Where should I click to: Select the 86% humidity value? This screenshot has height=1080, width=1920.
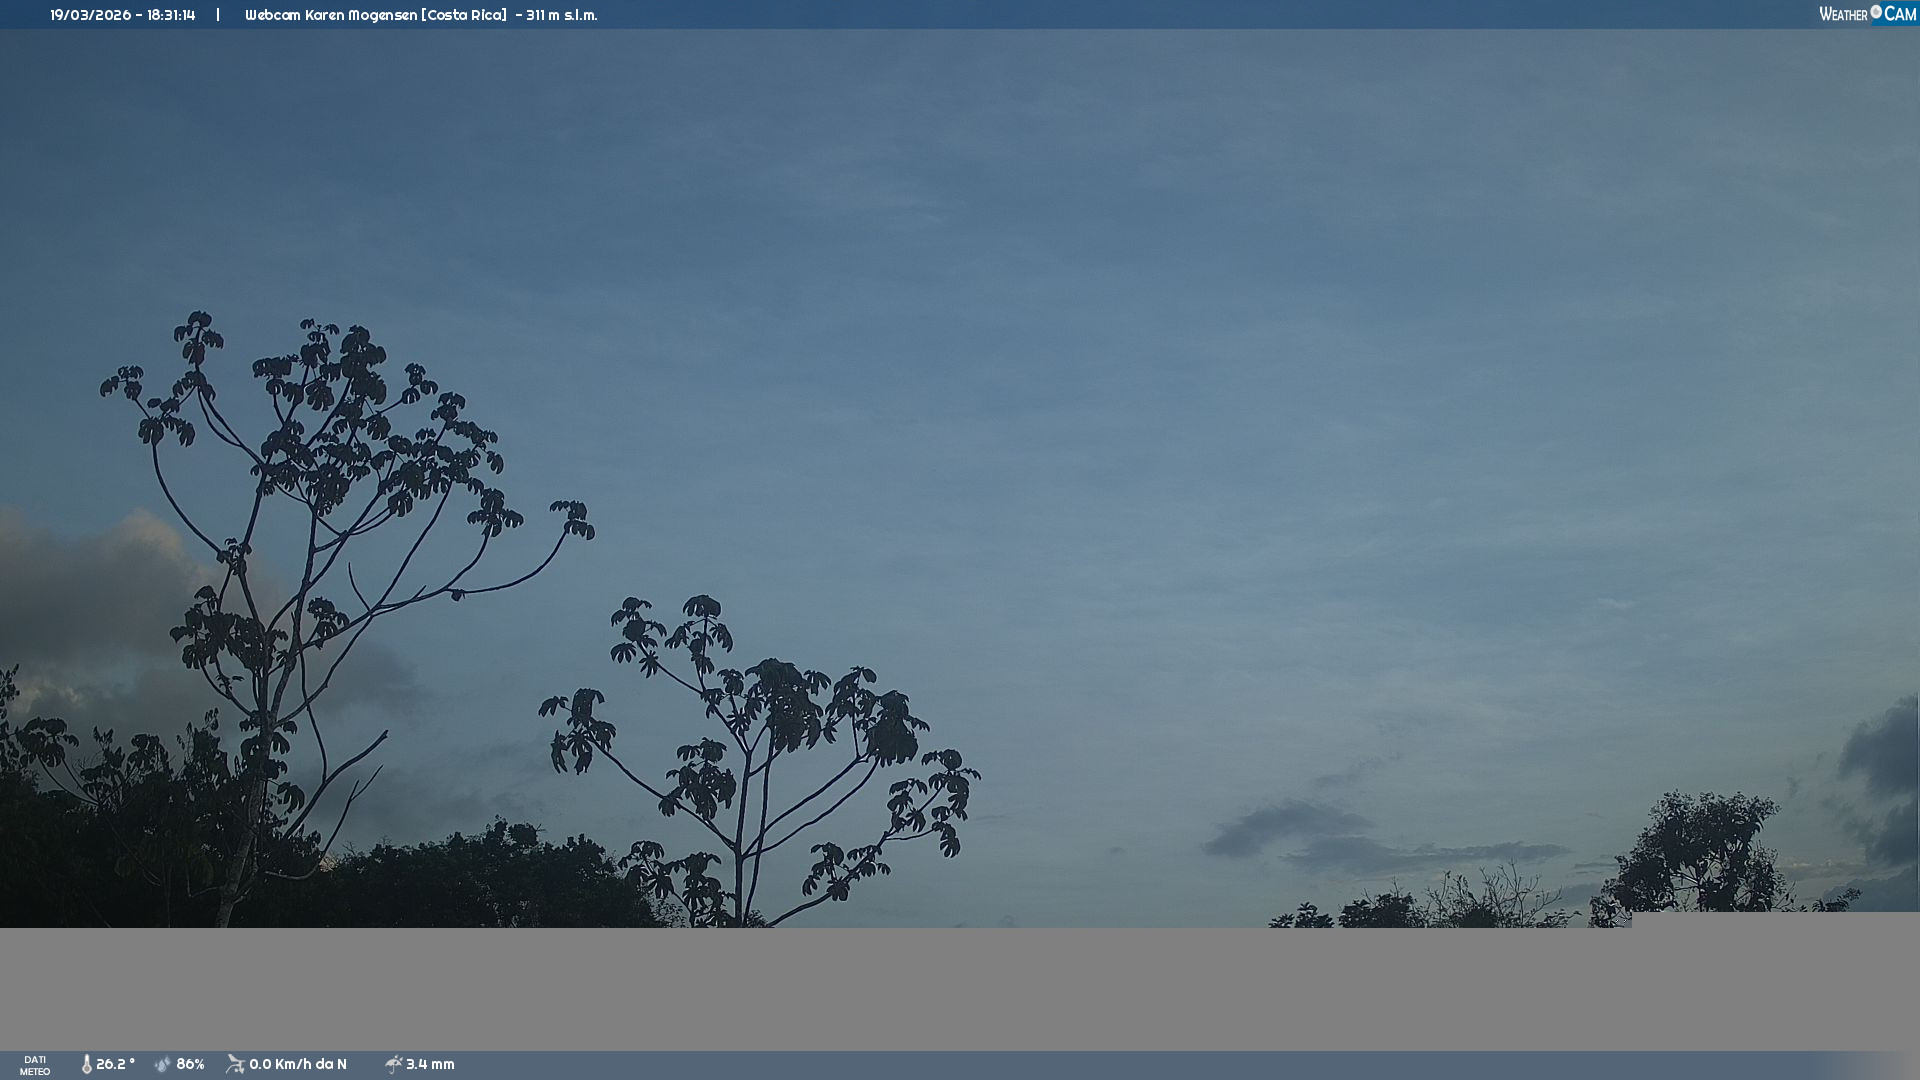(x=190, y=1064)
